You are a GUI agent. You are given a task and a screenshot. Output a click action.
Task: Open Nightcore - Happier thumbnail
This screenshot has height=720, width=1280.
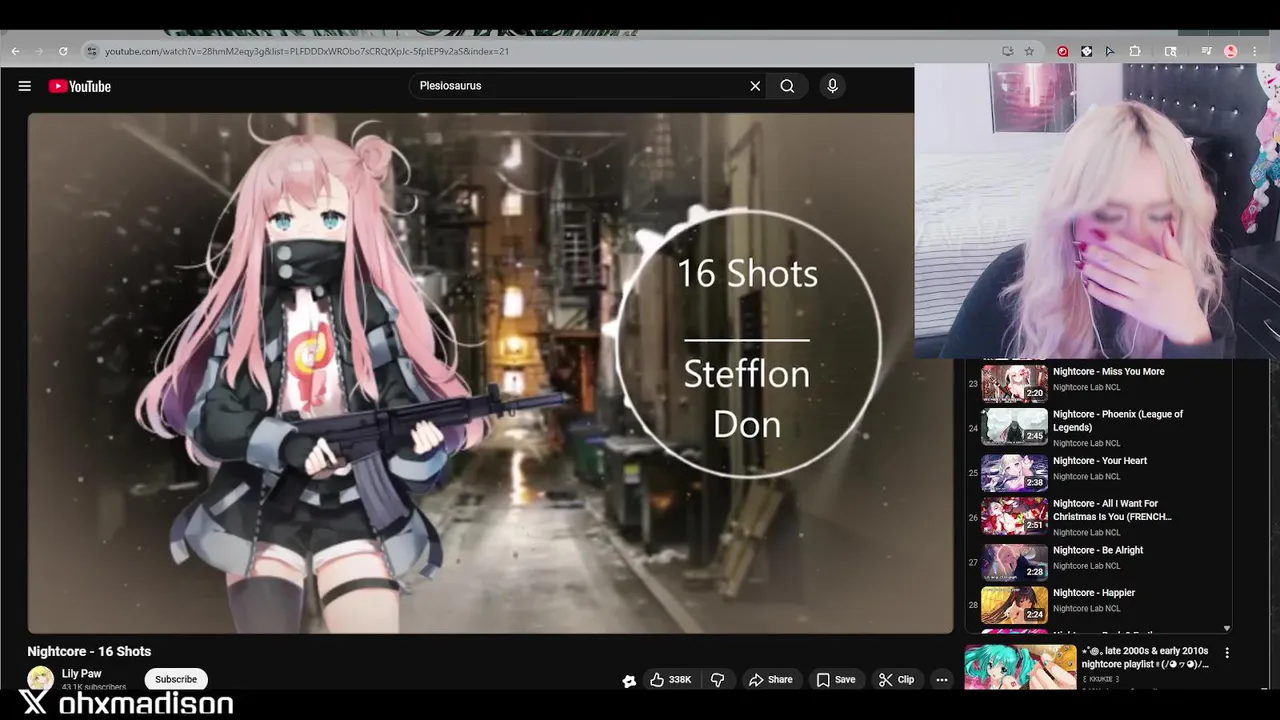(x=1014, y=604)
